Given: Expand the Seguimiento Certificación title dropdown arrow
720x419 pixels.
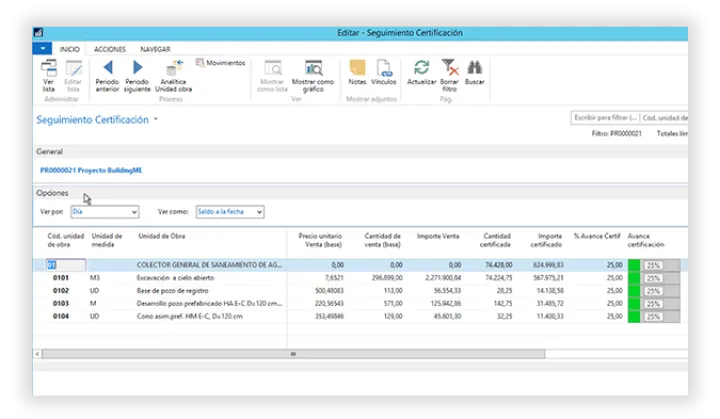Looking at the screenshot, I should [x=156, y=119].
